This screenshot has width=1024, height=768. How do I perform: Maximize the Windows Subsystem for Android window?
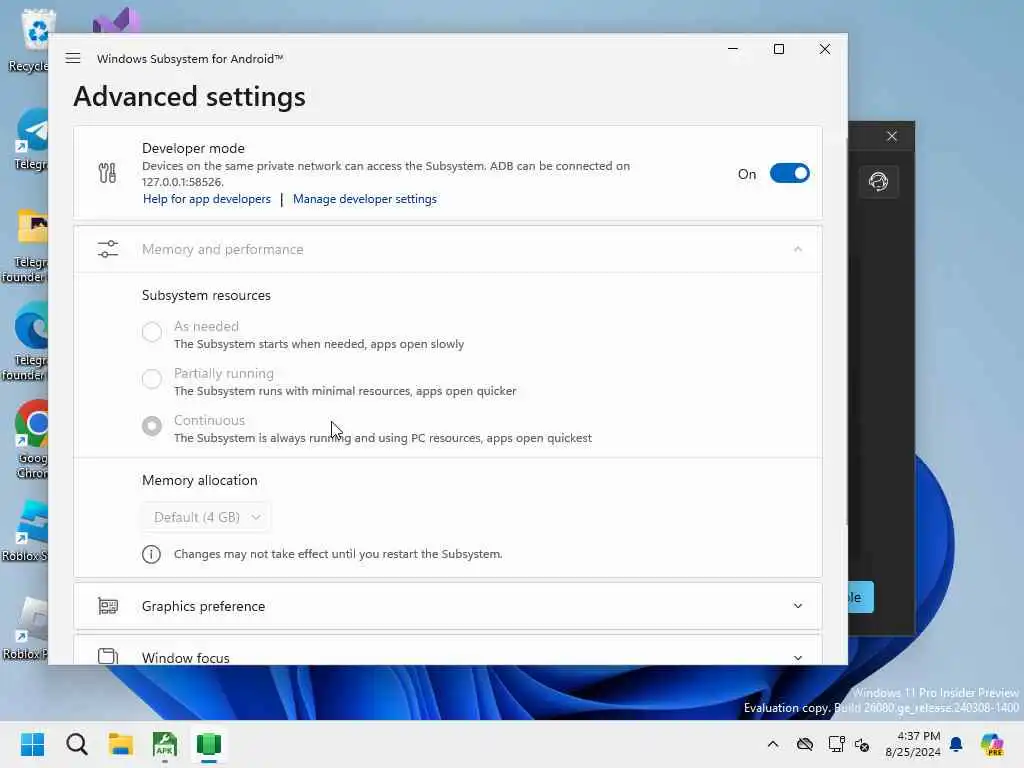[x=778, y=49]
